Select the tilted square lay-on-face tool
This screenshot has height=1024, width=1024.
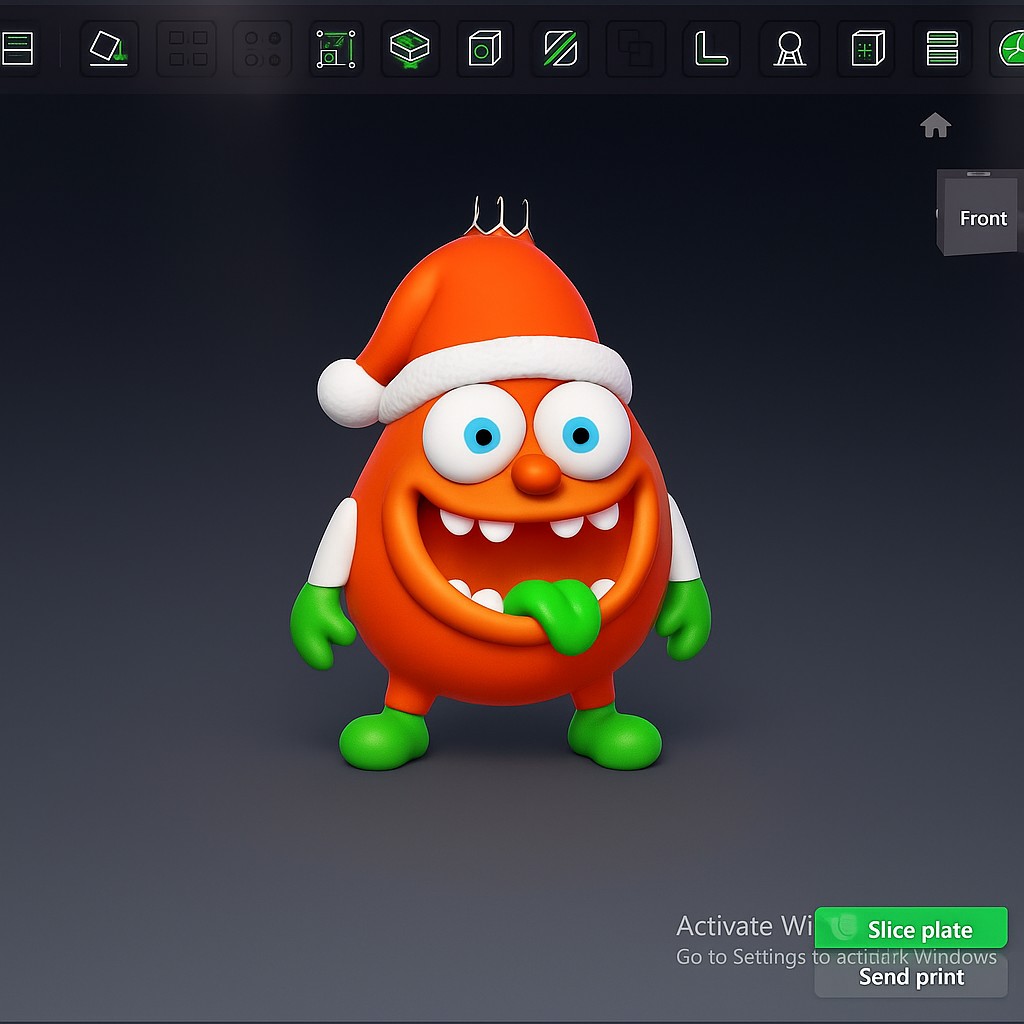[x=108, y=47]
